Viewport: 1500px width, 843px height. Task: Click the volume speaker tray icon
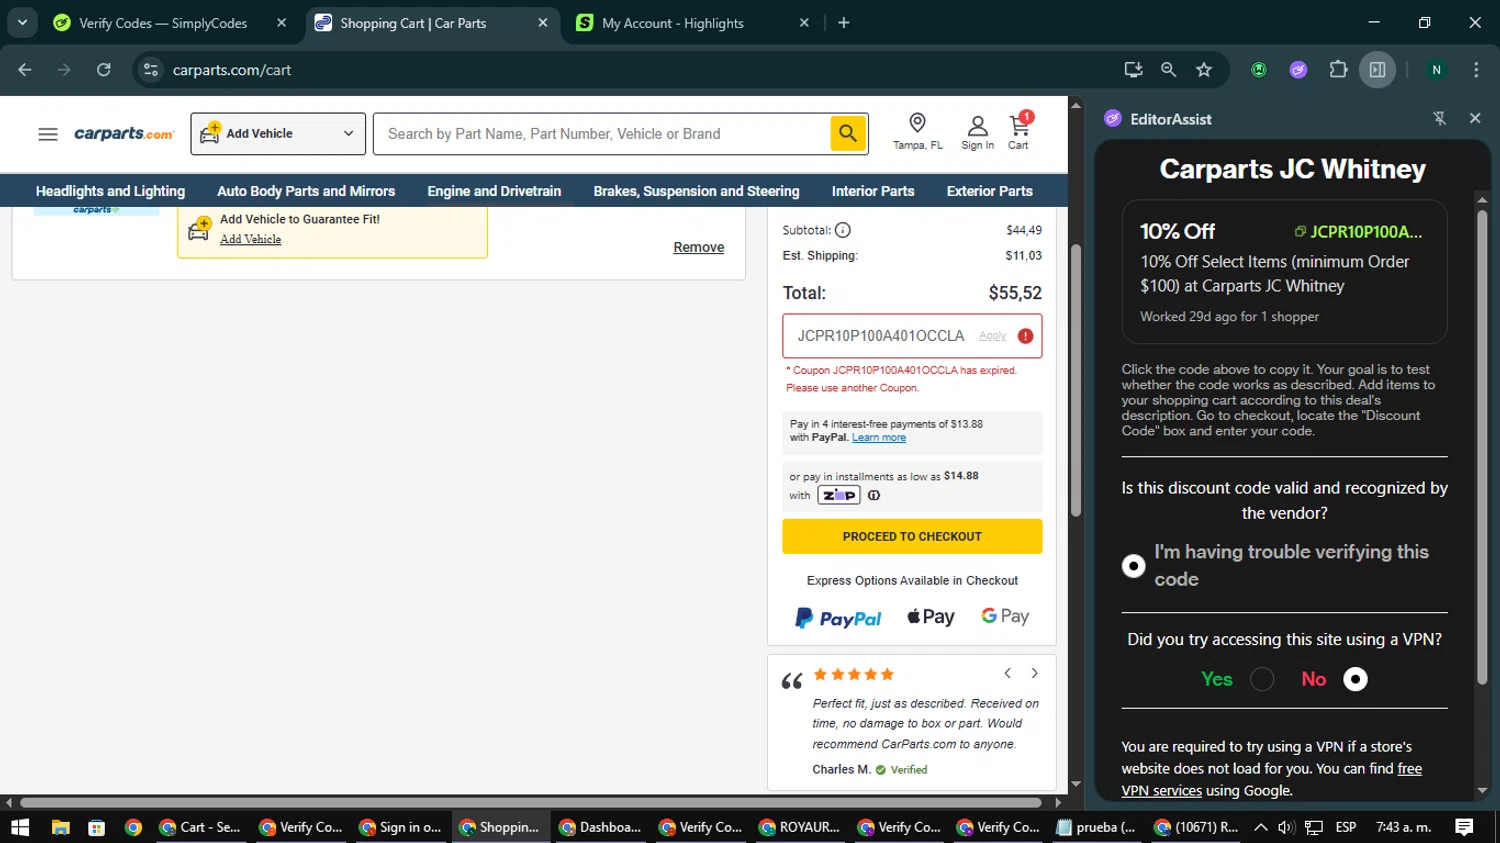1287,827
